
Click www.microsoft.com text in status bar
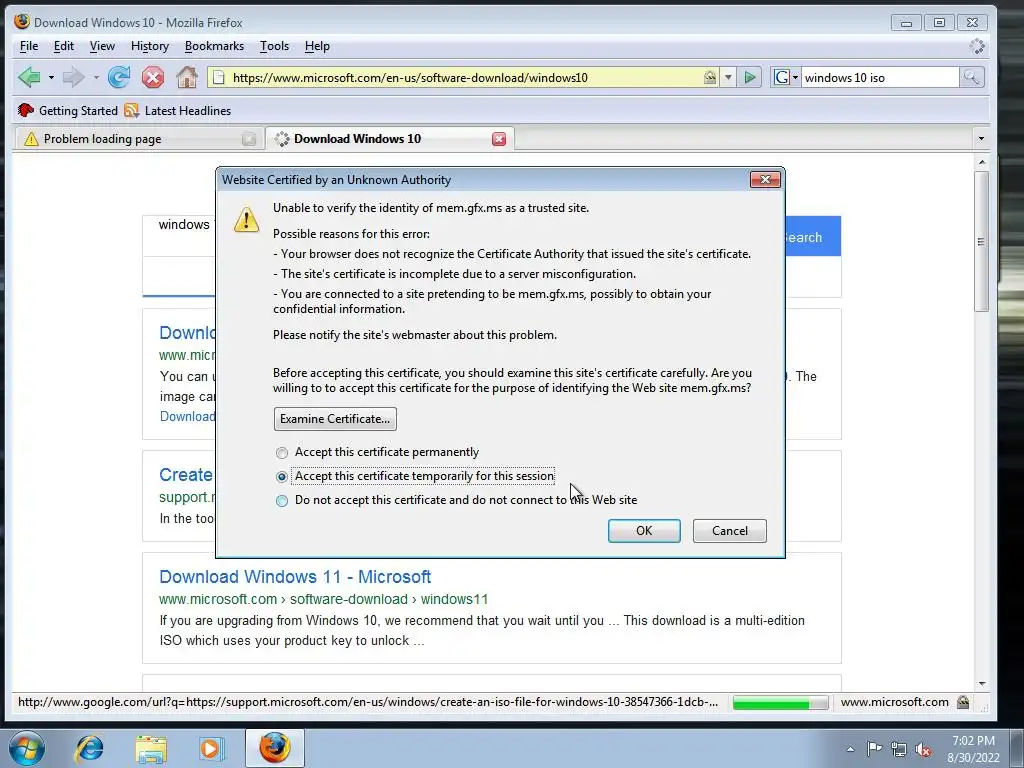point(895,702)
